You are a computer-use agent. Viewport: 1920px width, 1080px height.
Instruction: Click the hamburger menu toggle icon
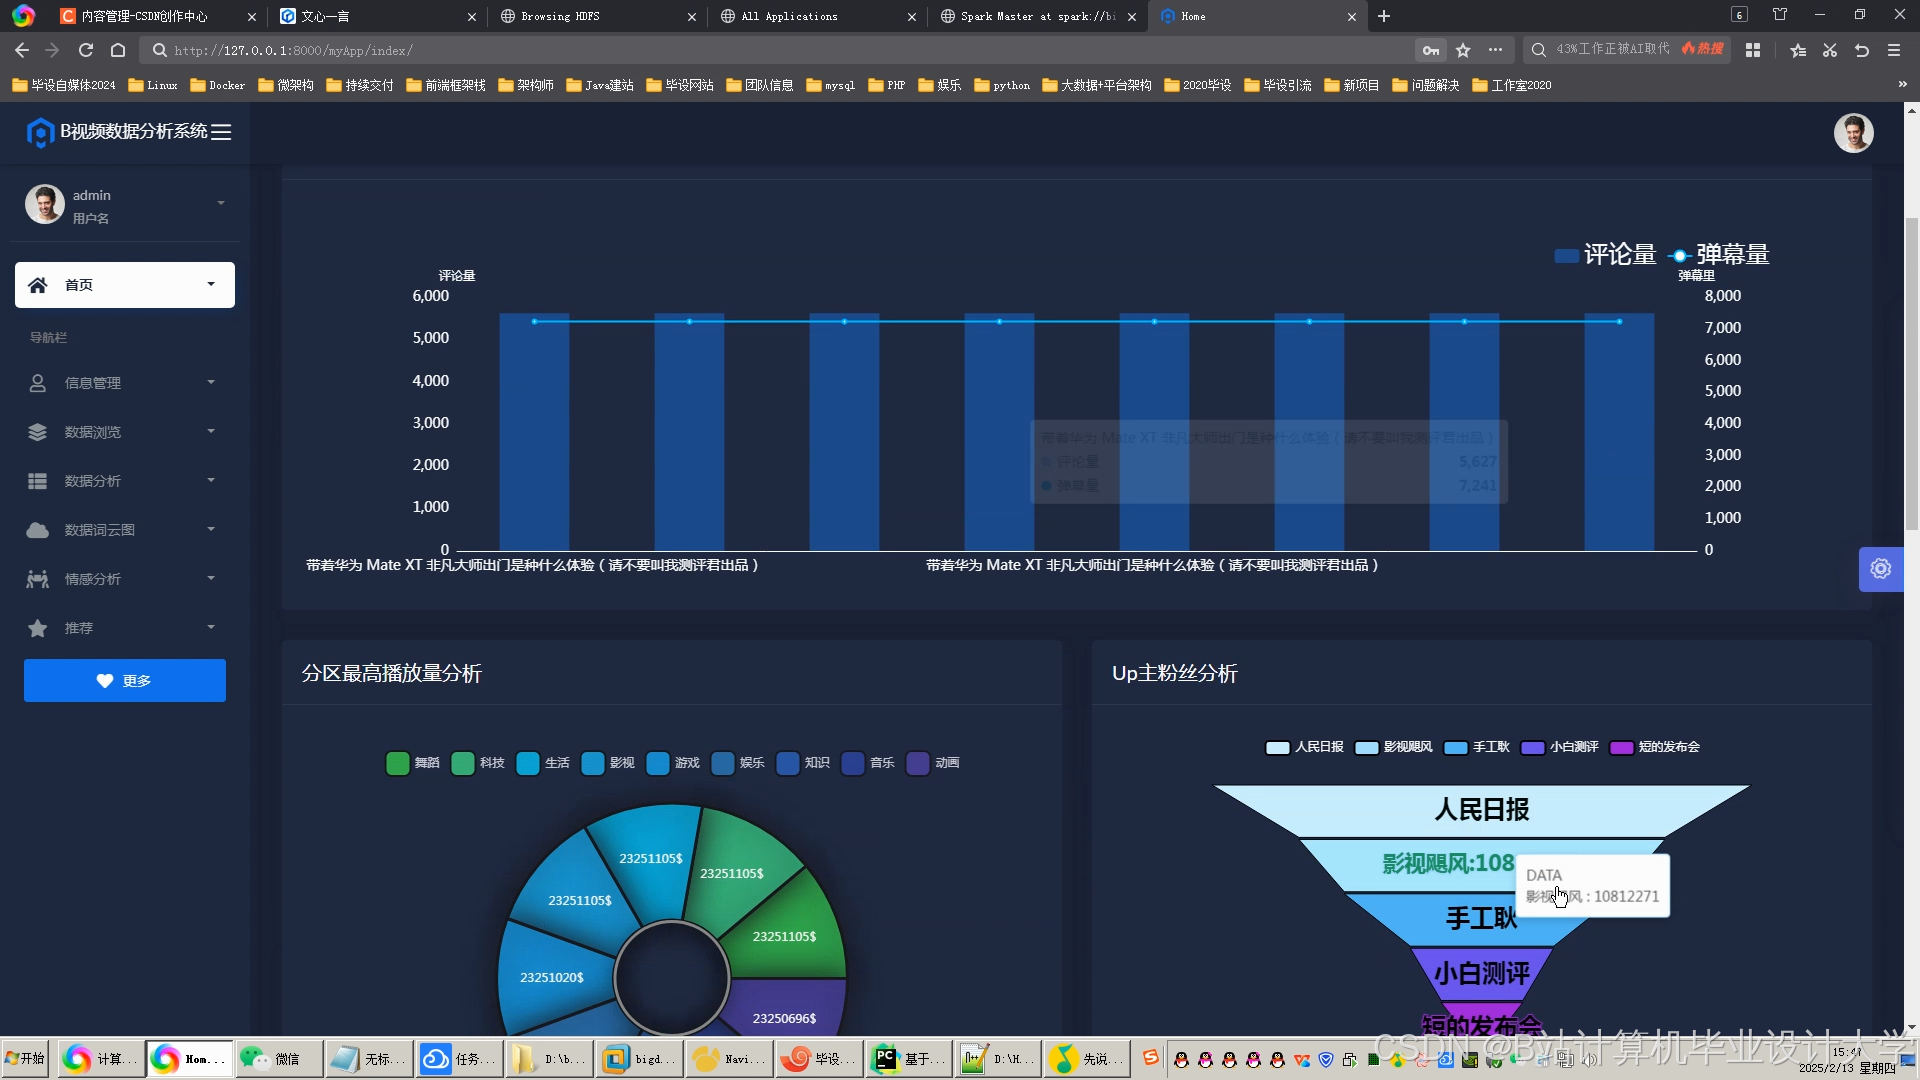point(221,132)
